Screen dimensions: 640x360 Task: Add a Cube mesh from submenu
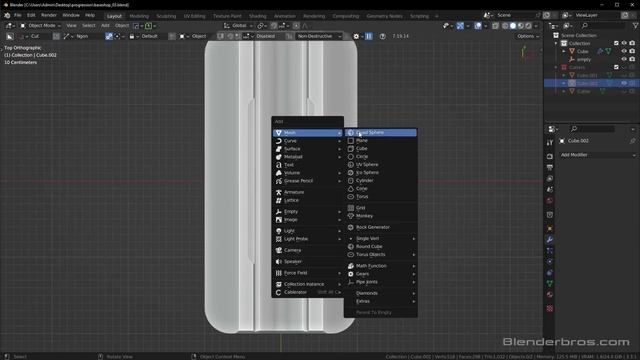point(381,149)
